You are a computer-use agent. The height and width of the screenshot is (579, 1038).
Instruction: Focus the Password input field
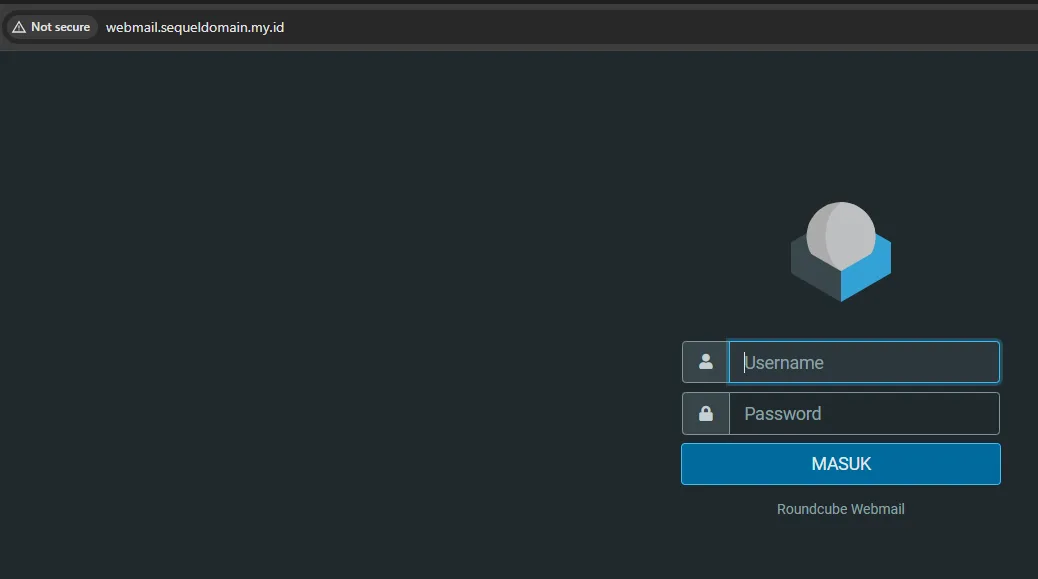click(x=864, y=414)
